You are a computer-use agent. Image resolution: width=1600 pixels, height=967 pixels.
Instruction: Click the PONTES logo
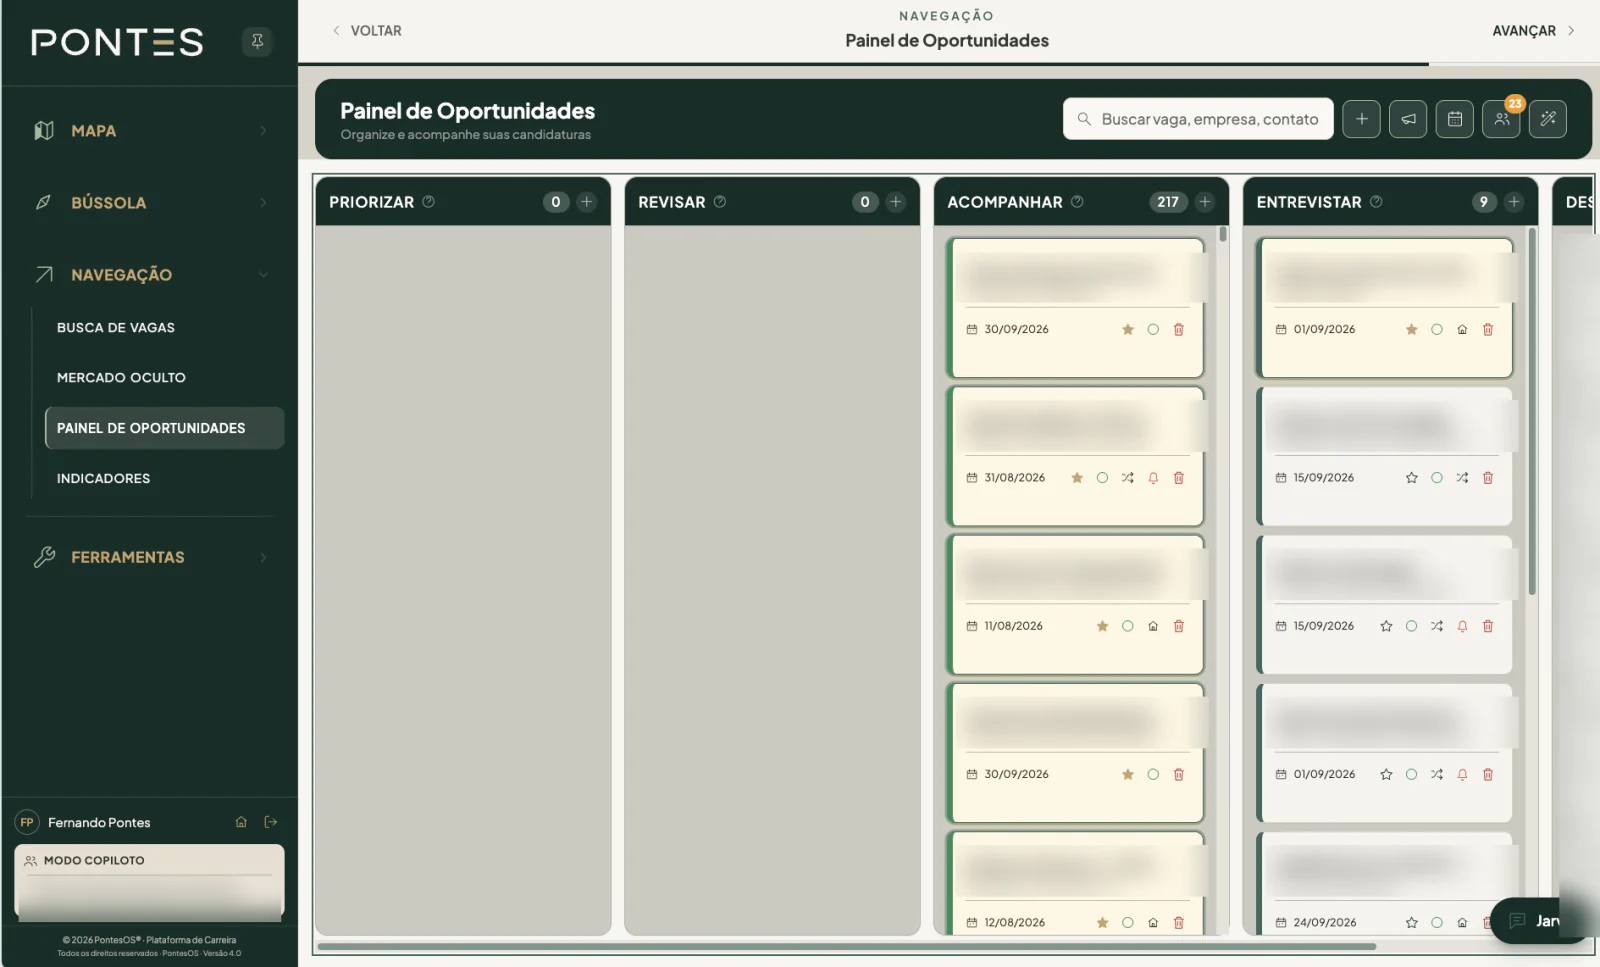[x=117, y=42]
